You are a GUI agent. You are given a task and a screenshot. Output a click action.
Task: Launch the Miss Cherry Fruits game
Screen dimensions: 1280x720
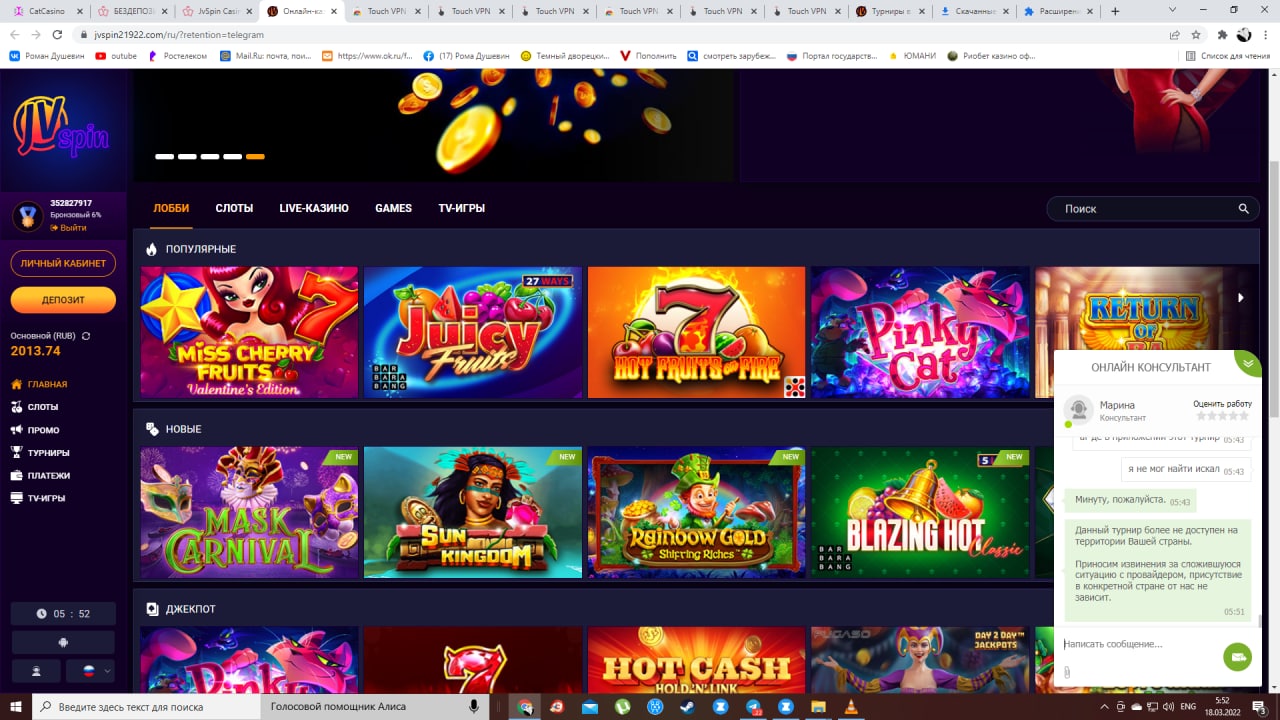pos(249,333)
